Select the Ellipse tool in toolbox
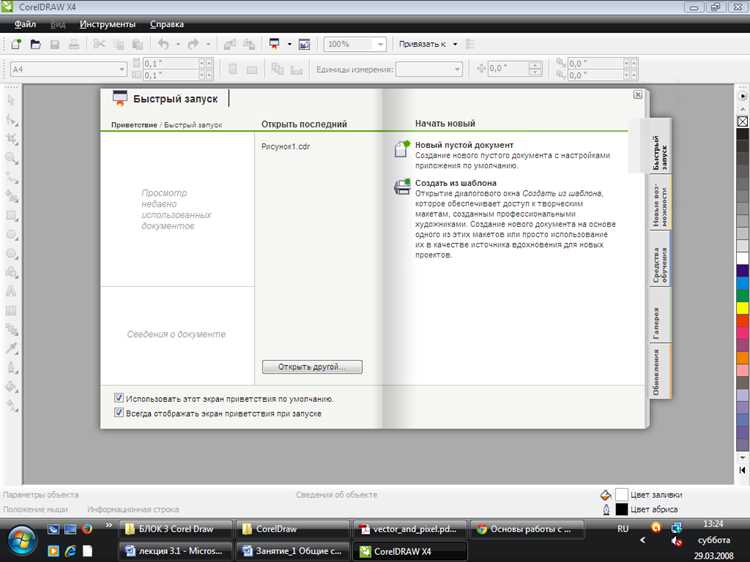The image size is (750, 562). pyautogui.click(x=11, y=235)
